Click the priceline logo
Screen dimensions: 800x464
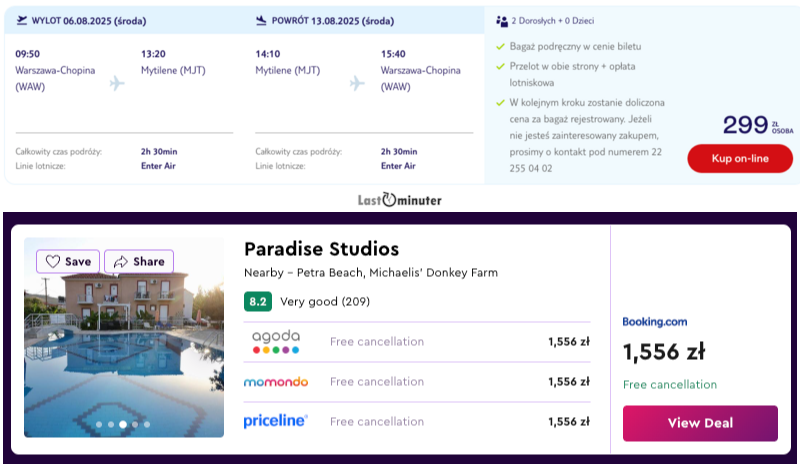276,421
